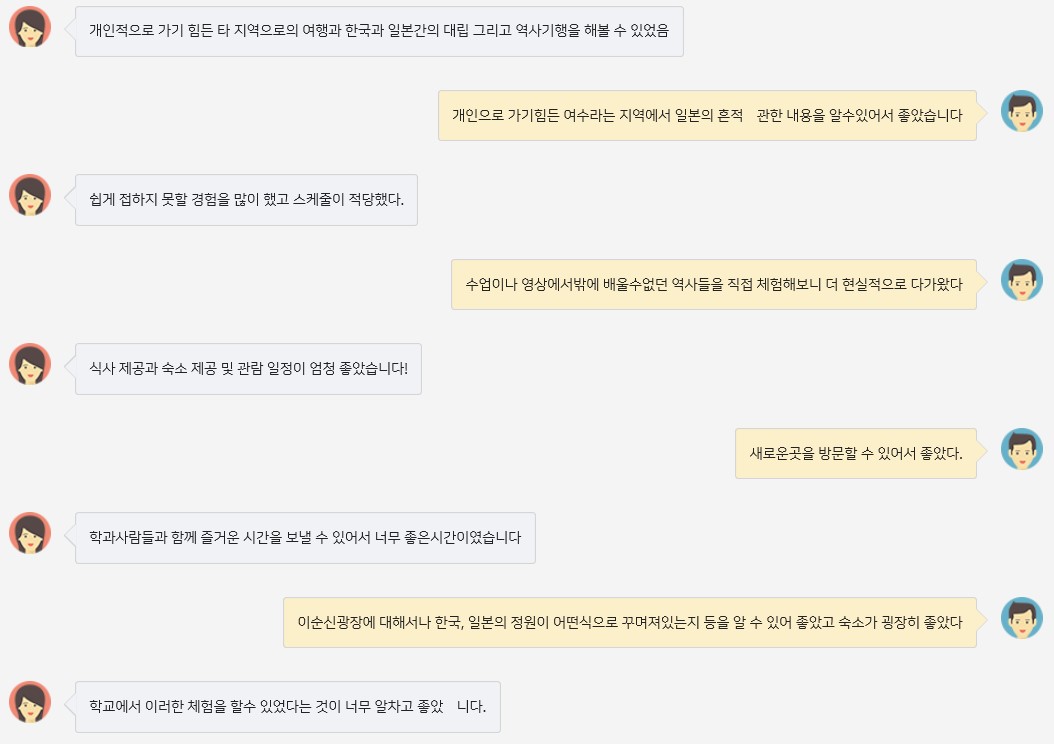1054x744 pixels.
Task: Click the message '식사 제공과 숙소 제공 및 관람 일정'
Action: [x=248, y=369]
